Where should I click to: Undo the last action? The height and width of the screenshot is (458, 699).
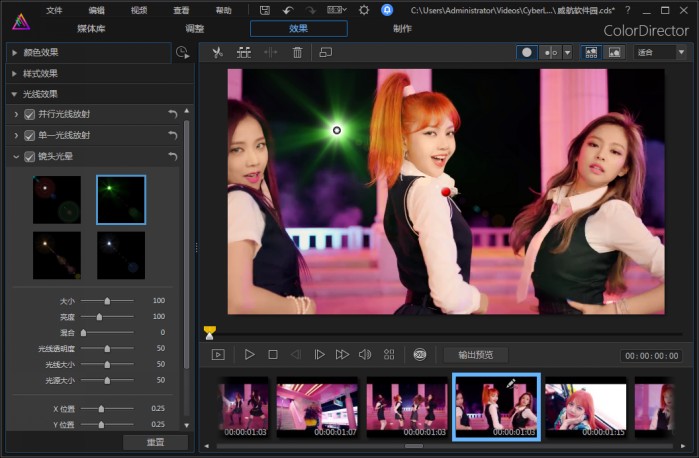(x=288, y=10)
